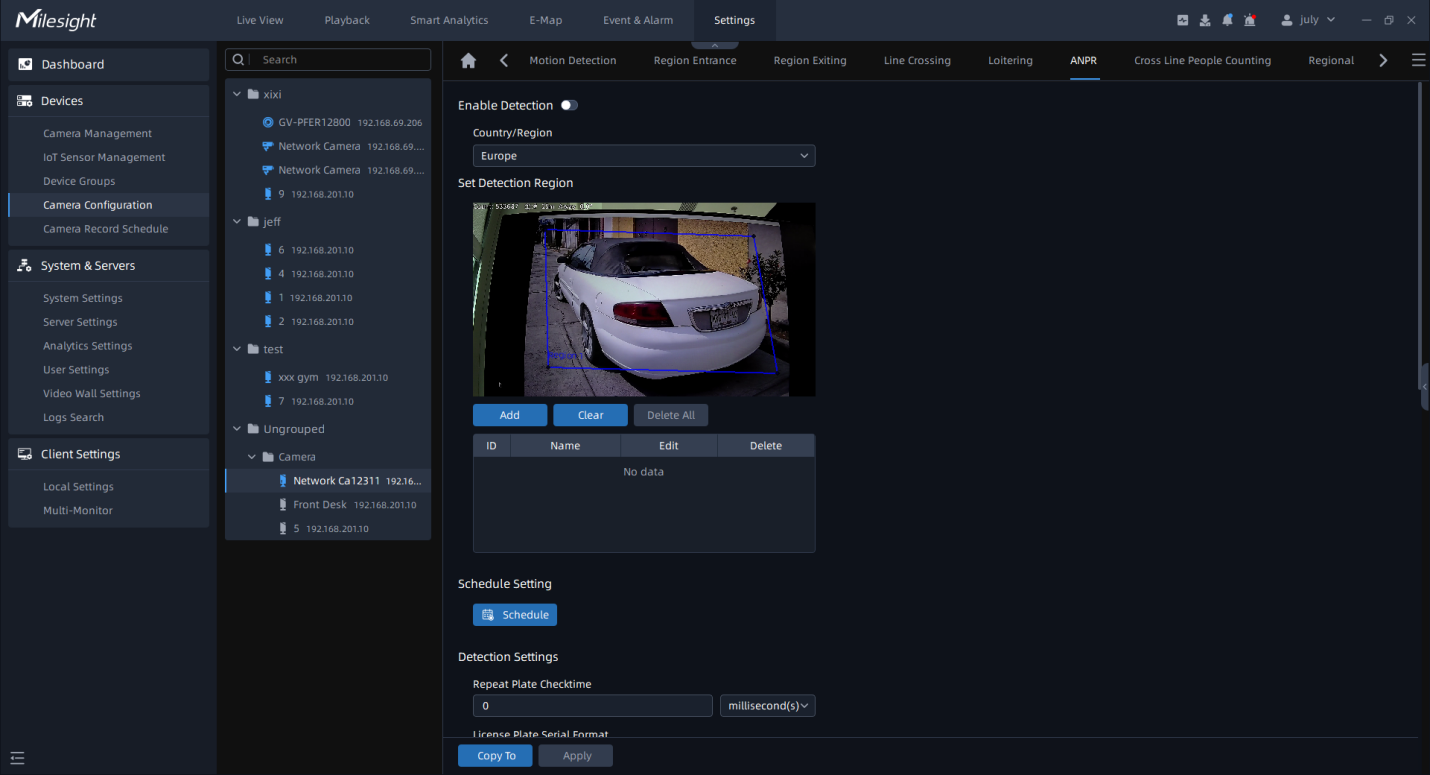Click the Schedule button
Viewport: 1430px width, 775px height.
[515, 615]
